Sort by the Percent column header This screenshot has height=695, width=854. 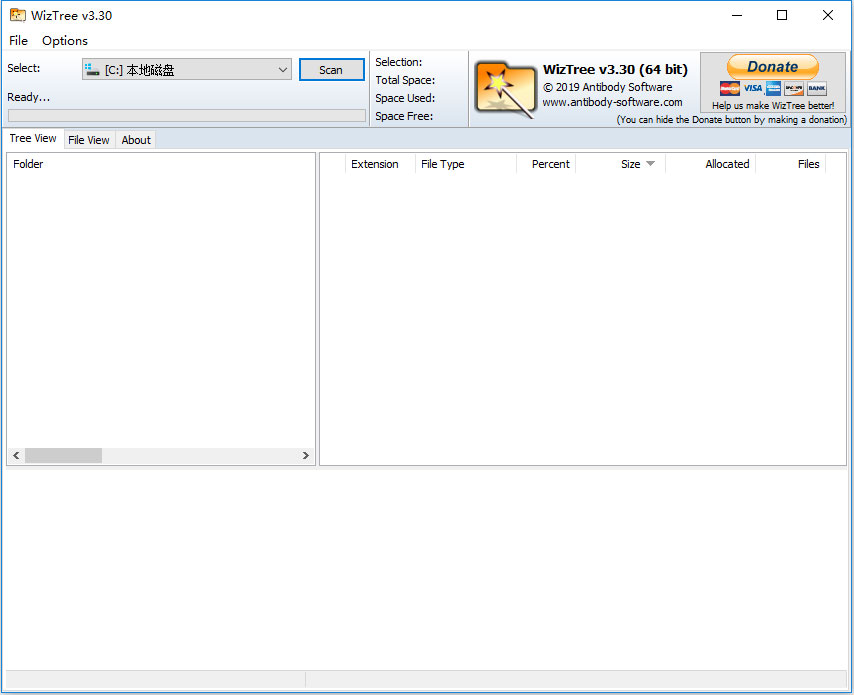click(x=546, y=164)
